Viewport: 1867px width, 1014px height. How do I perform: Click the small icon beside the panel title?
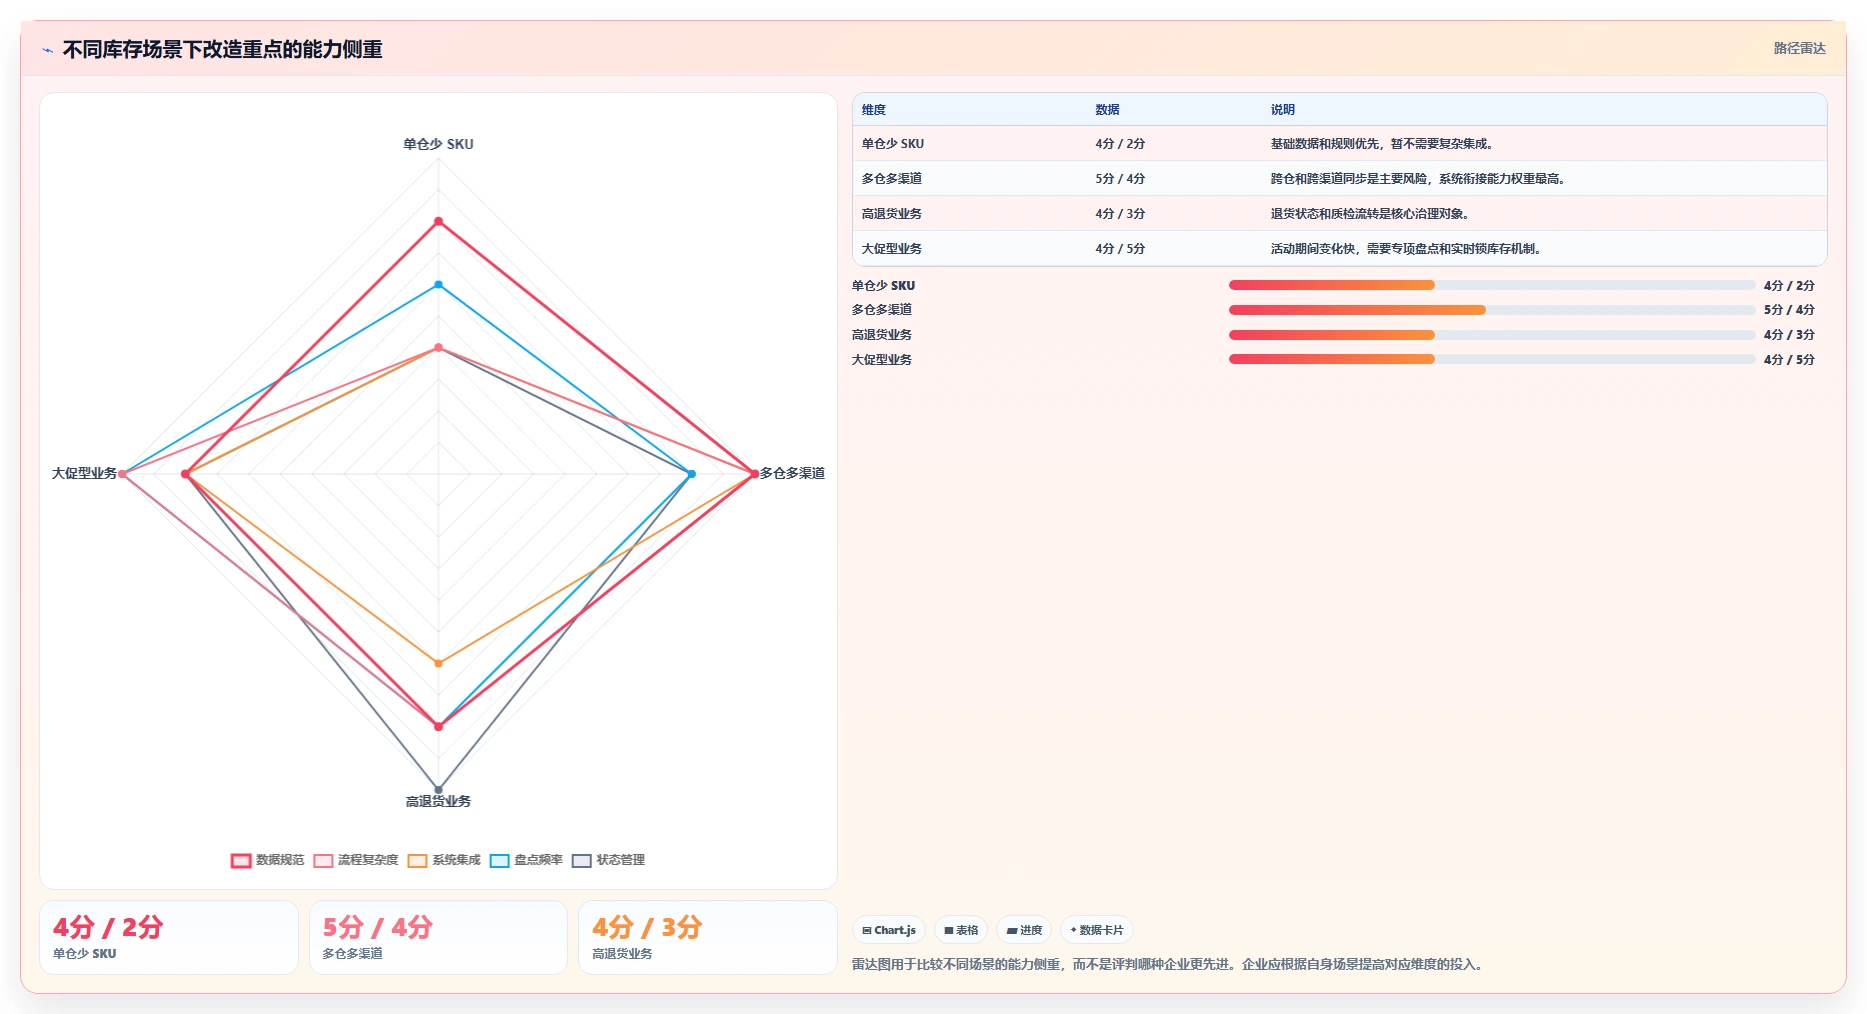[x=47, y=50]
